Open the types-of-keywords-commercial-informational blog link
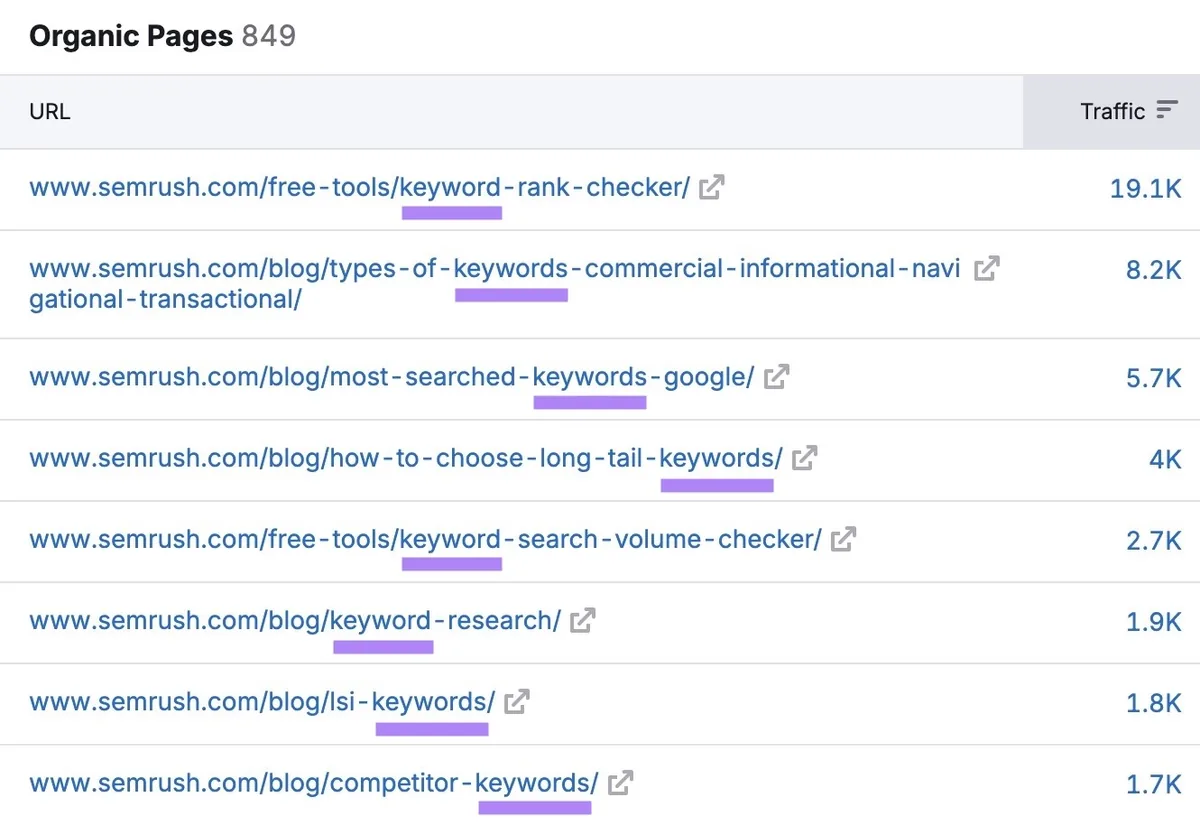The height and width of the screenshot is (825, 1200). 495,283
